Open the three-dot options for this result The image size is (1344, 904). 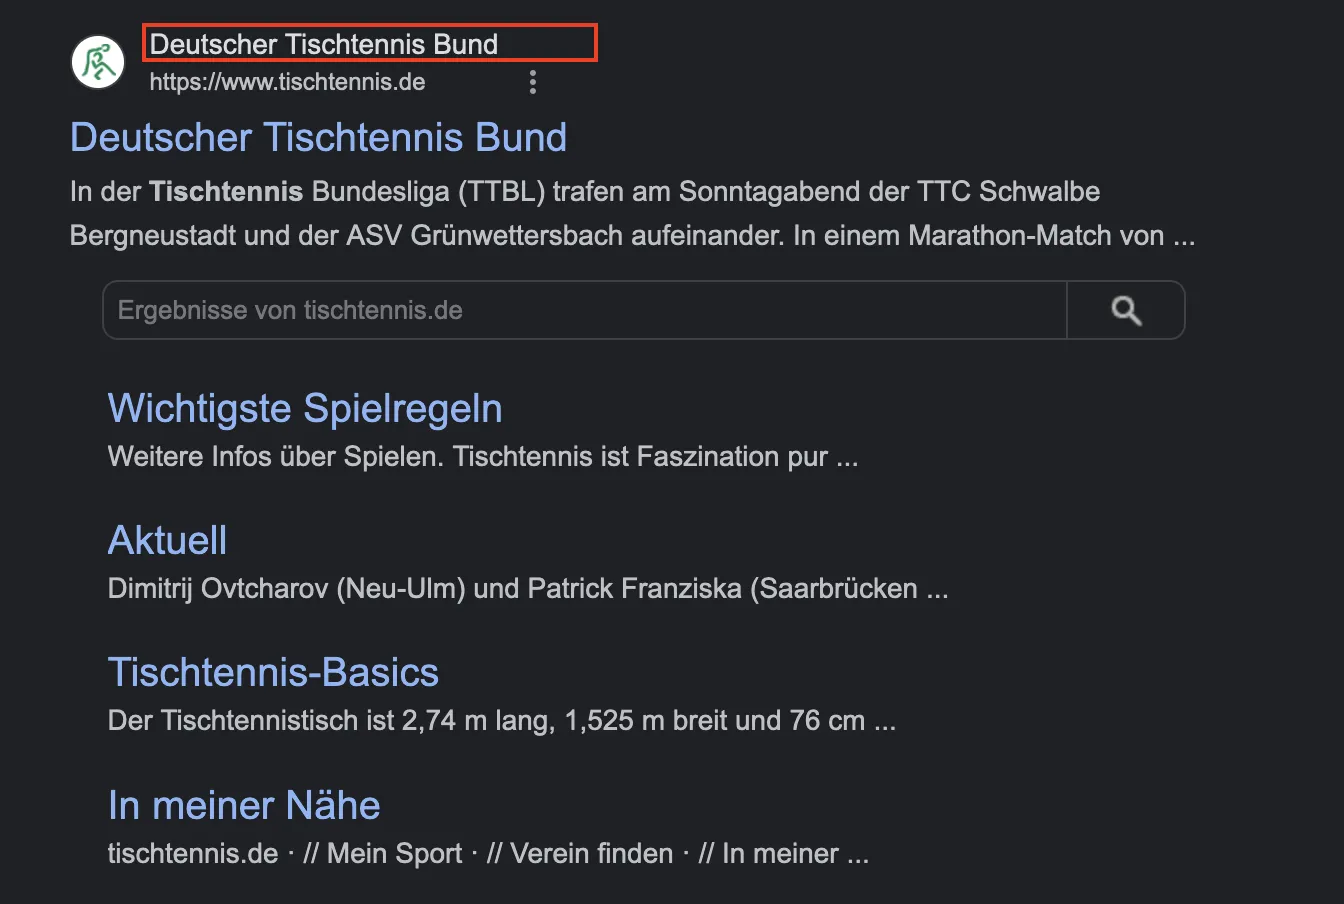[x=533, y=82]
